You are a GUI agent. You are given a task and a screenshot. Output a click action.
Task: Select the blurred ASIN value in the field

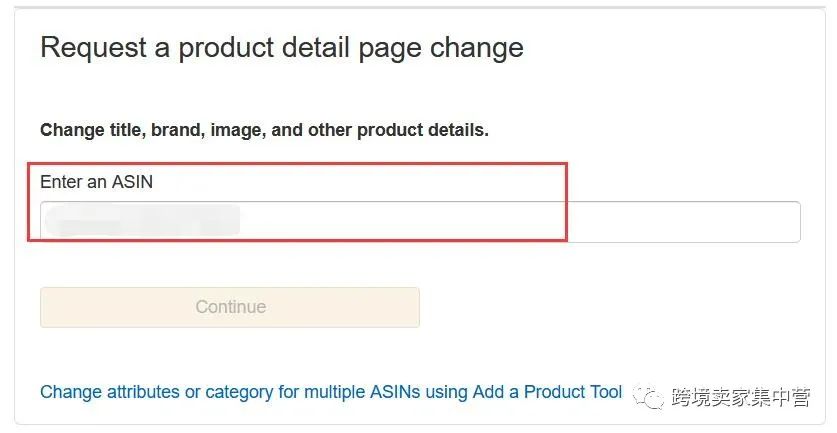[x=142, y=221]
